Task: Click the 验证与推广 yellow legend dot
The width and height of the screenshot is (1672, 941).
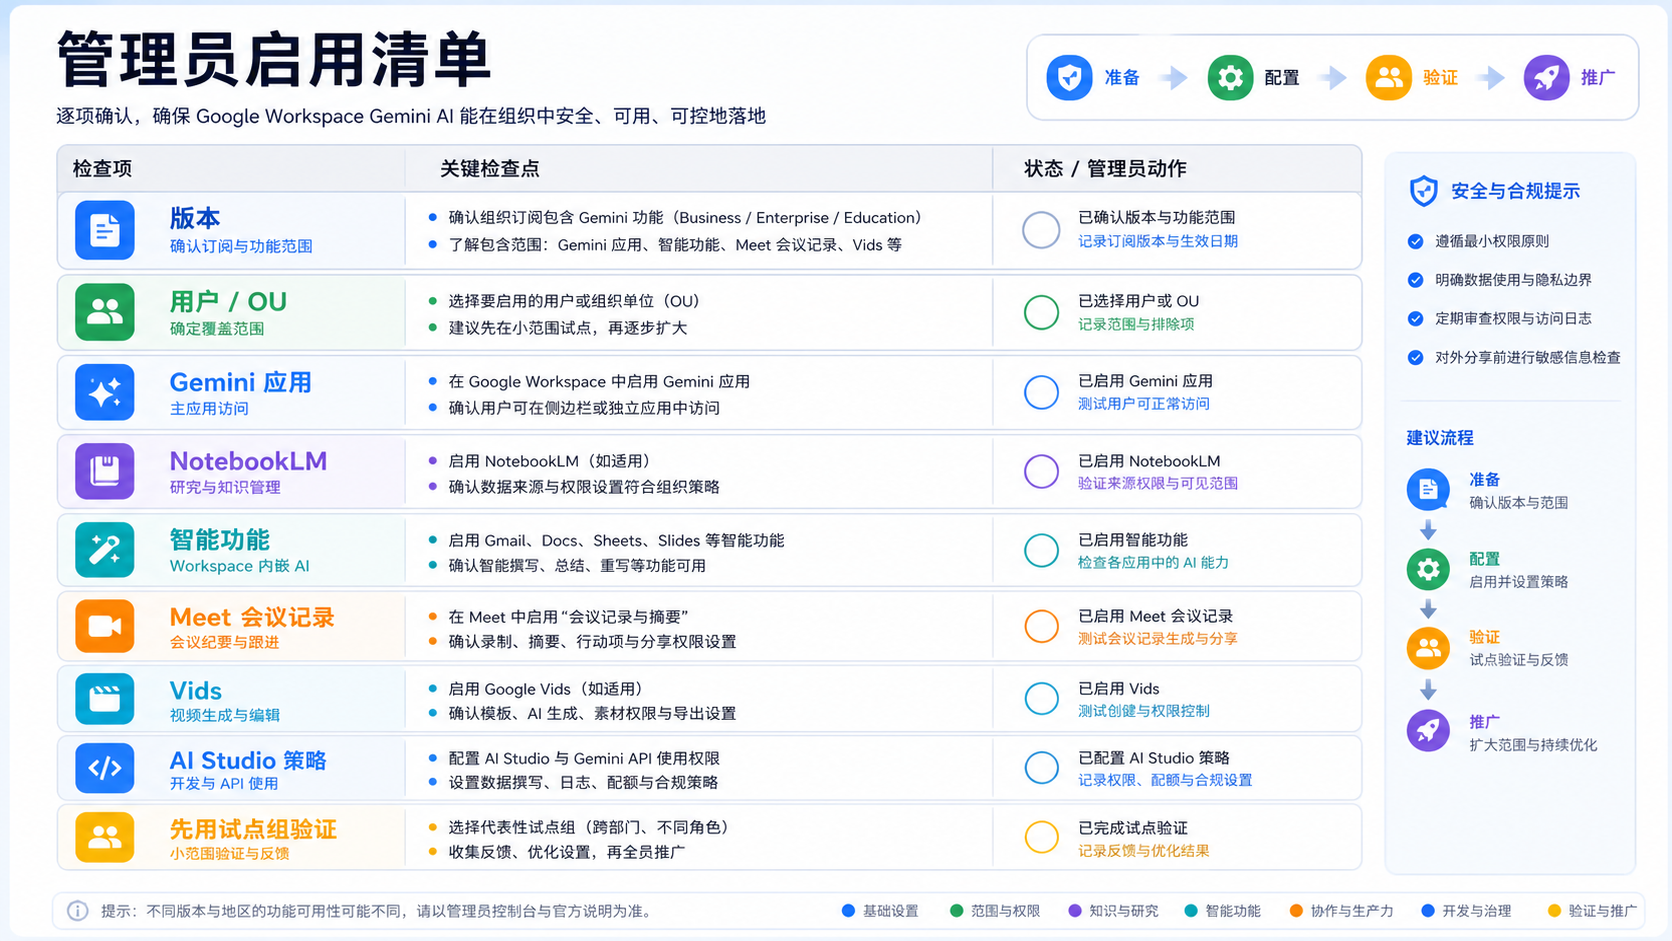Action: coord(1554,911)
